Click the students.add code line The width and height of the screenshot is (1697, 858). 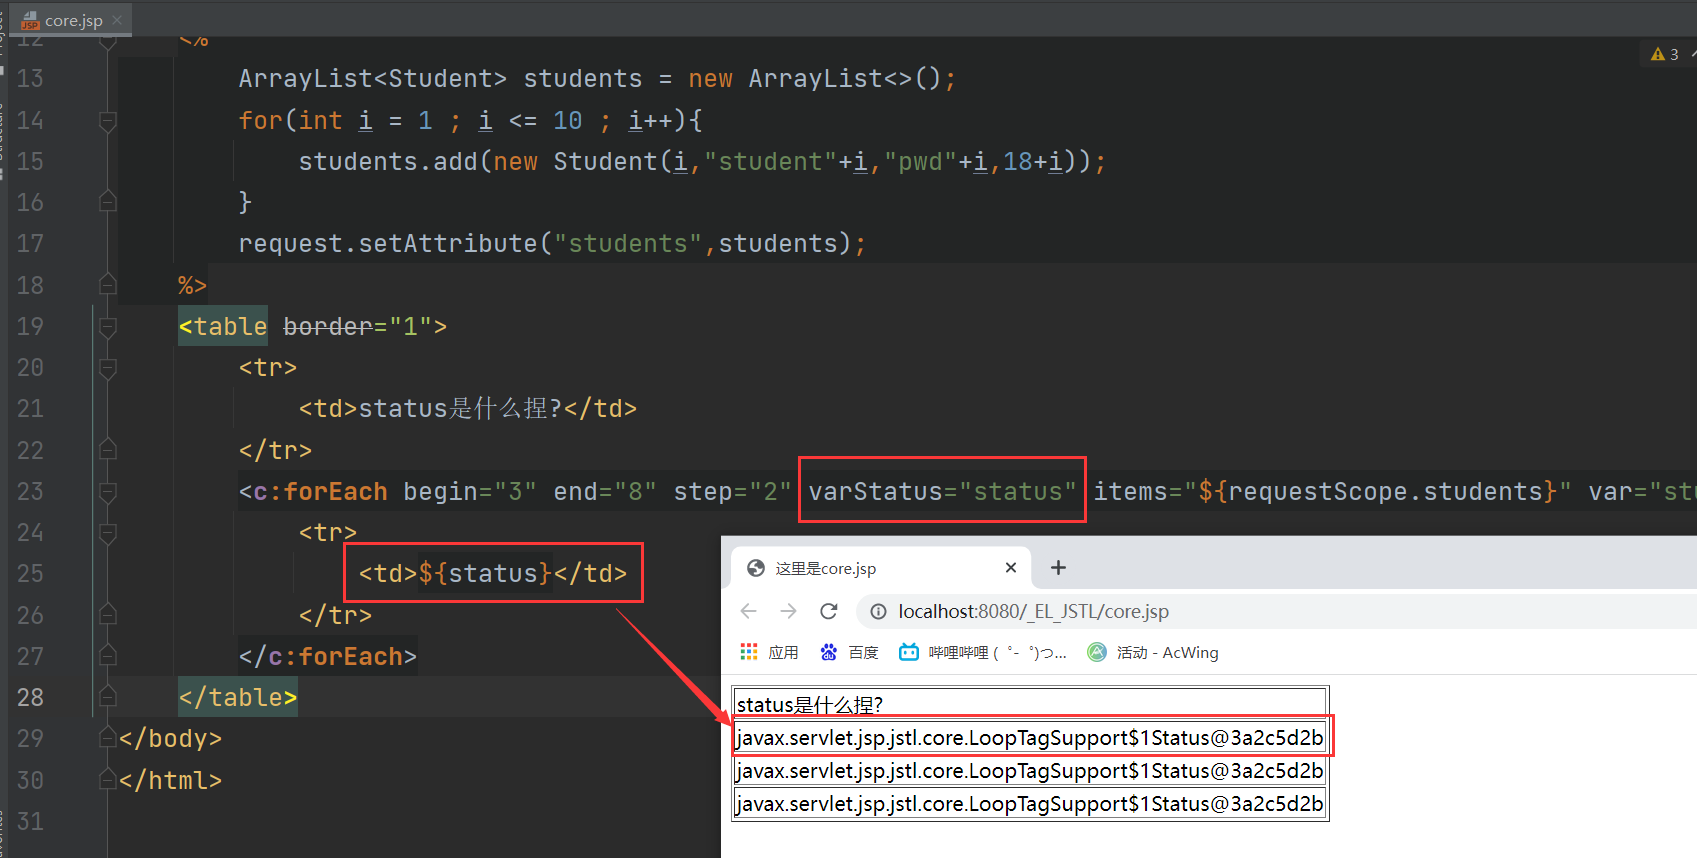pos(702,161)
